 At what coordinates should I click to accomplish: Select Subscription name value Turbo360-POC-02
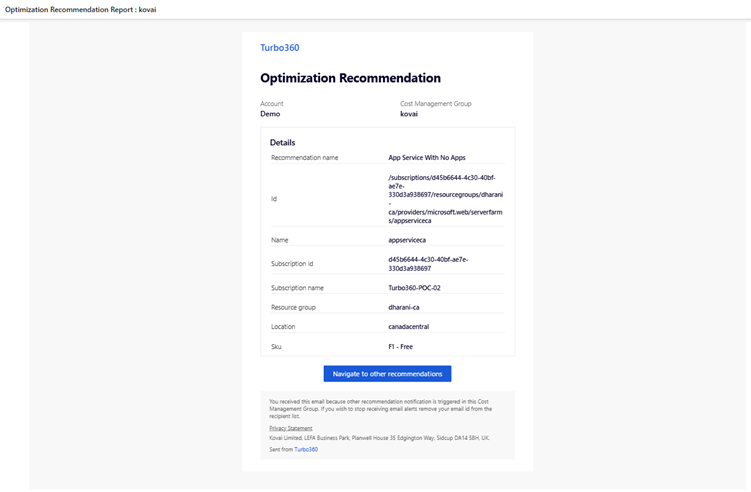414,288
